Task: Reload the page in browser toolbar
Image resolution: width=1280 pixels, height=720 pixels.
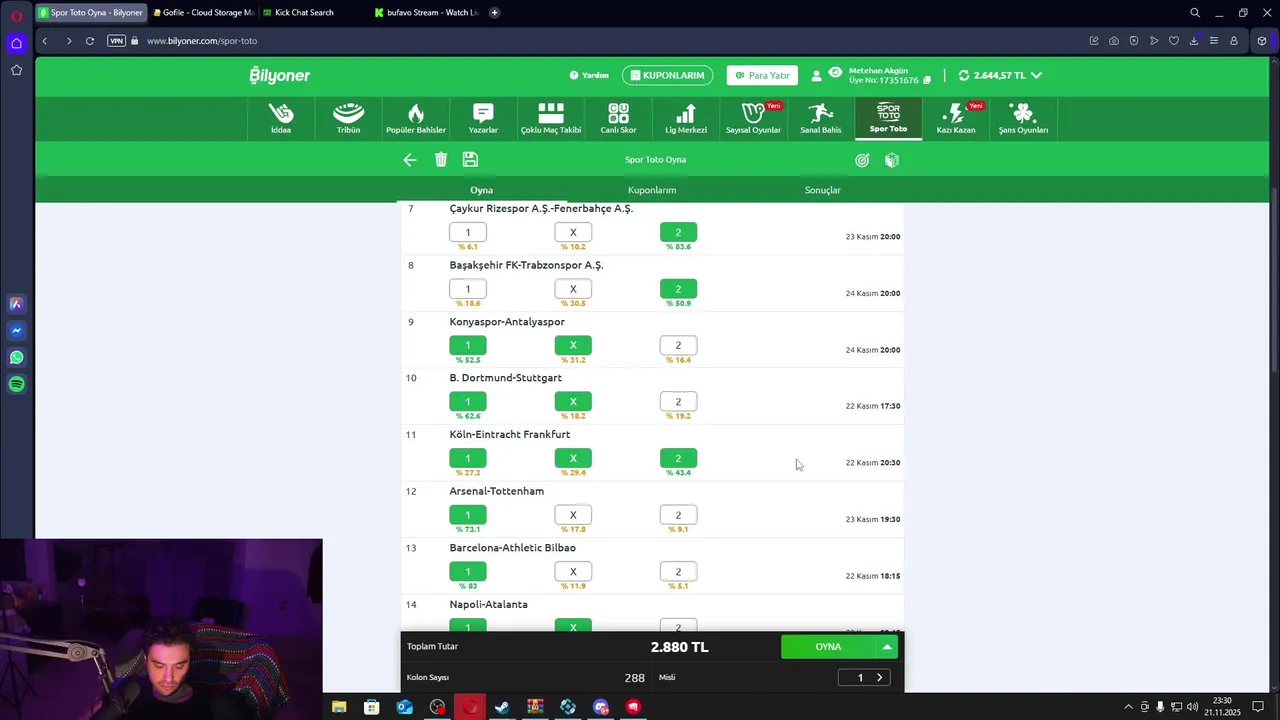Action: [x=90, y=41]
